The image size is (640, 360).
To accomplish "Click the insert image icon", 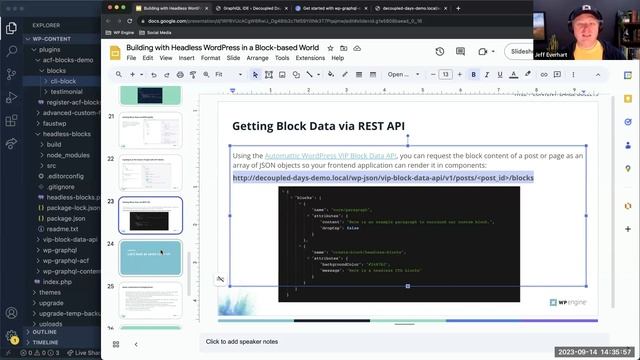I will [x=282, y=75].
